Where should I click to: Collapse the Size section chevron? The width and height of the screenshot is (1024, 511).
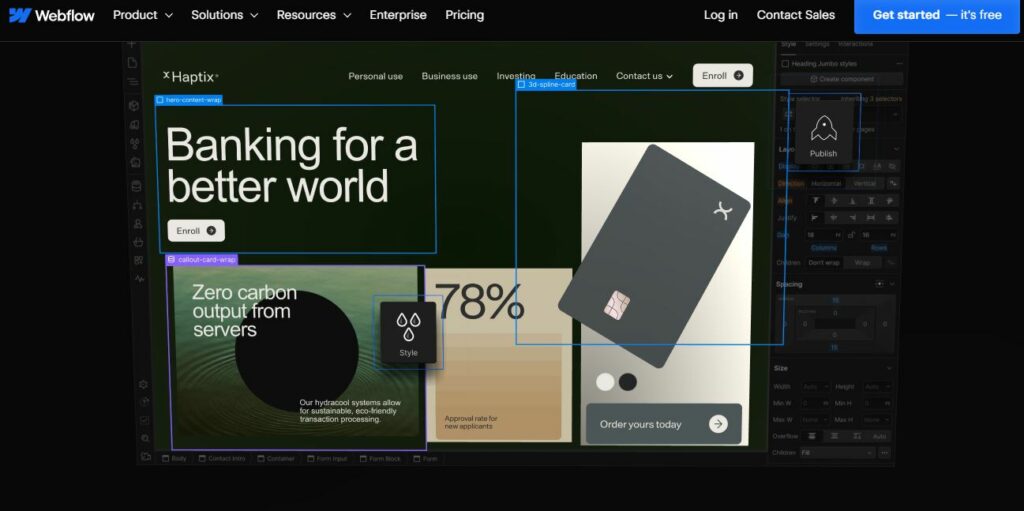click(889, 369)
